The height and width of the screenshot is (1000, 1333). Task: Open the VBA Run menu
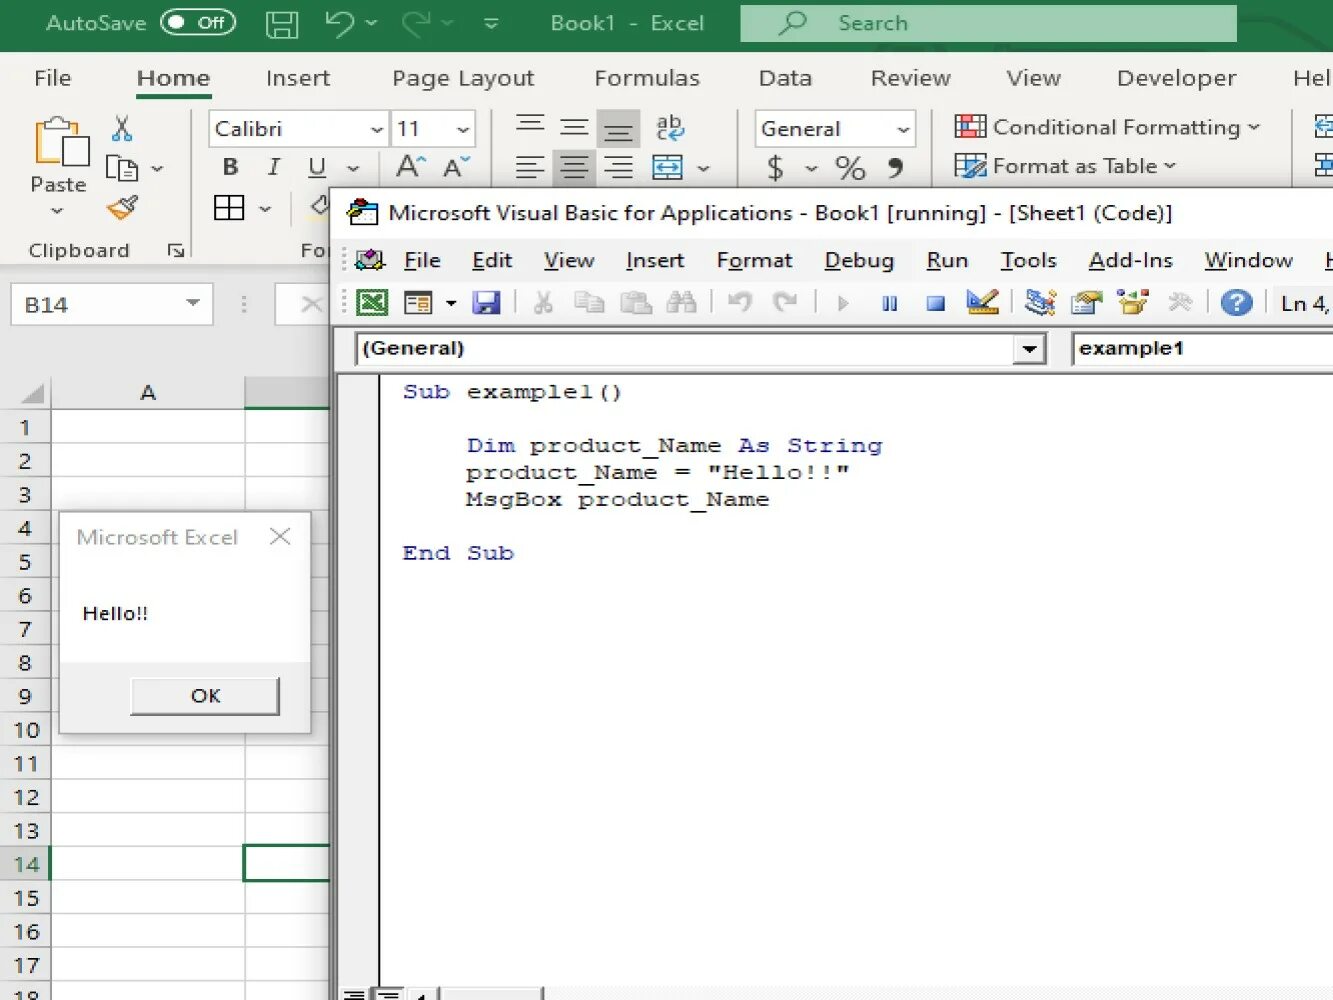pos(947,260)
